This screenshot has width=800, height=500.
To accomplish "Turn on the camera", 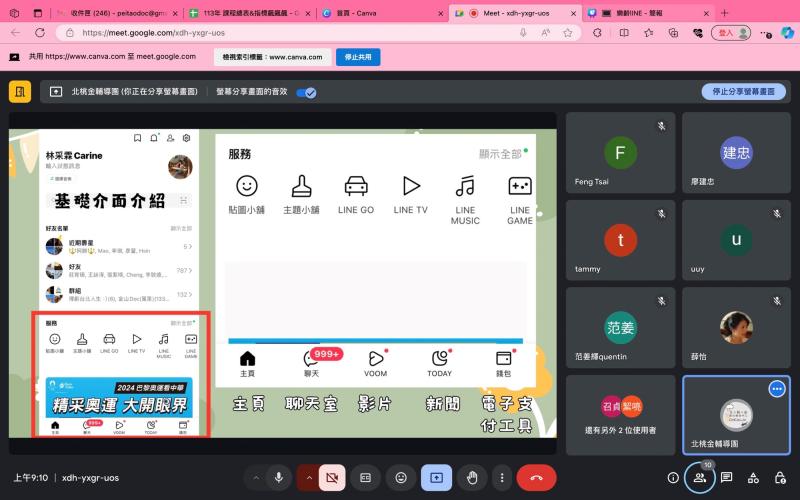I will pos(332,478).
